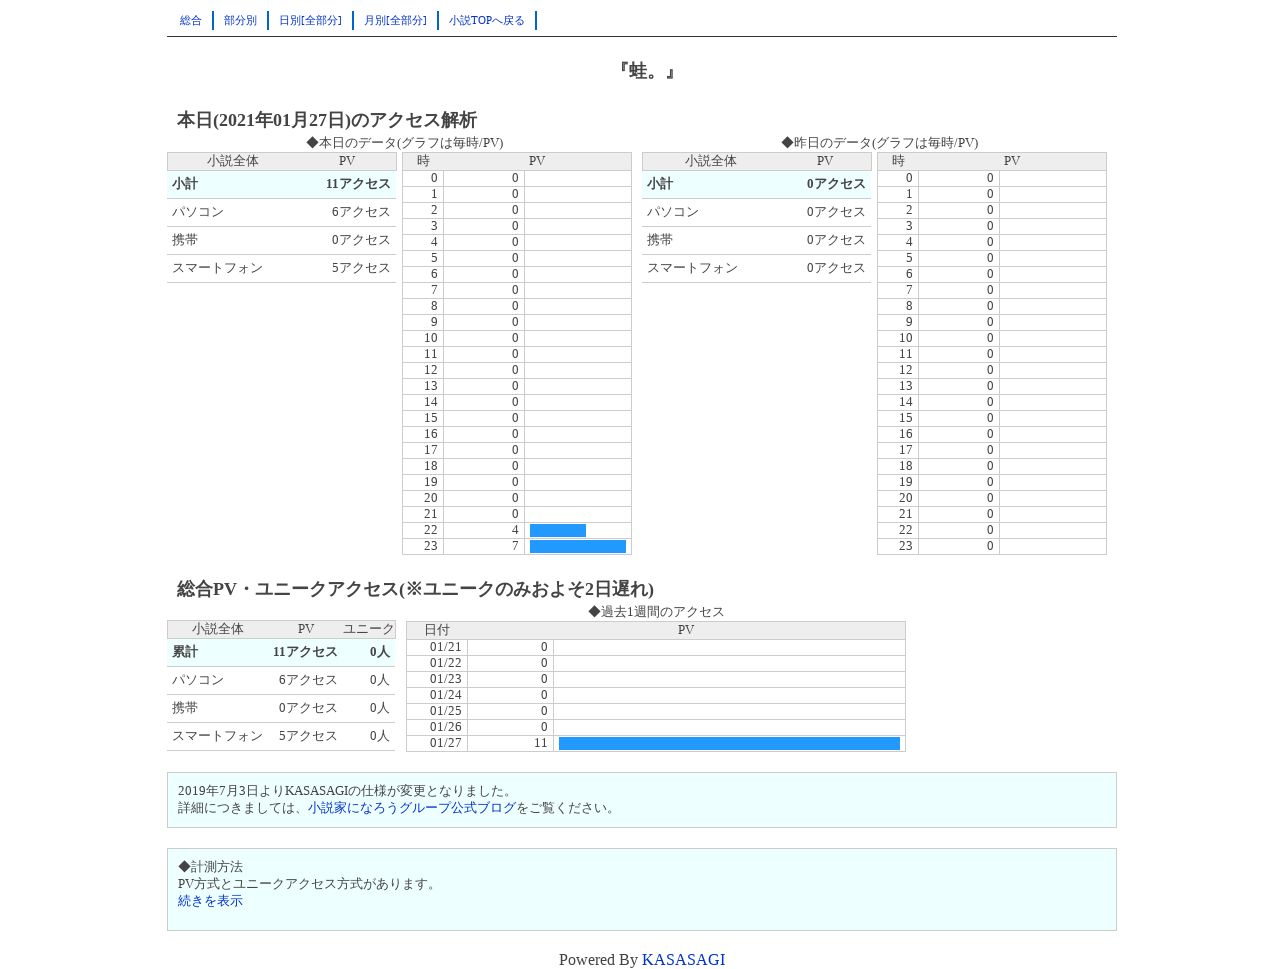Click today's hour 23 blue PV bar
Image resolution: width=1284 pixels, height=969 pixels.
578,547
